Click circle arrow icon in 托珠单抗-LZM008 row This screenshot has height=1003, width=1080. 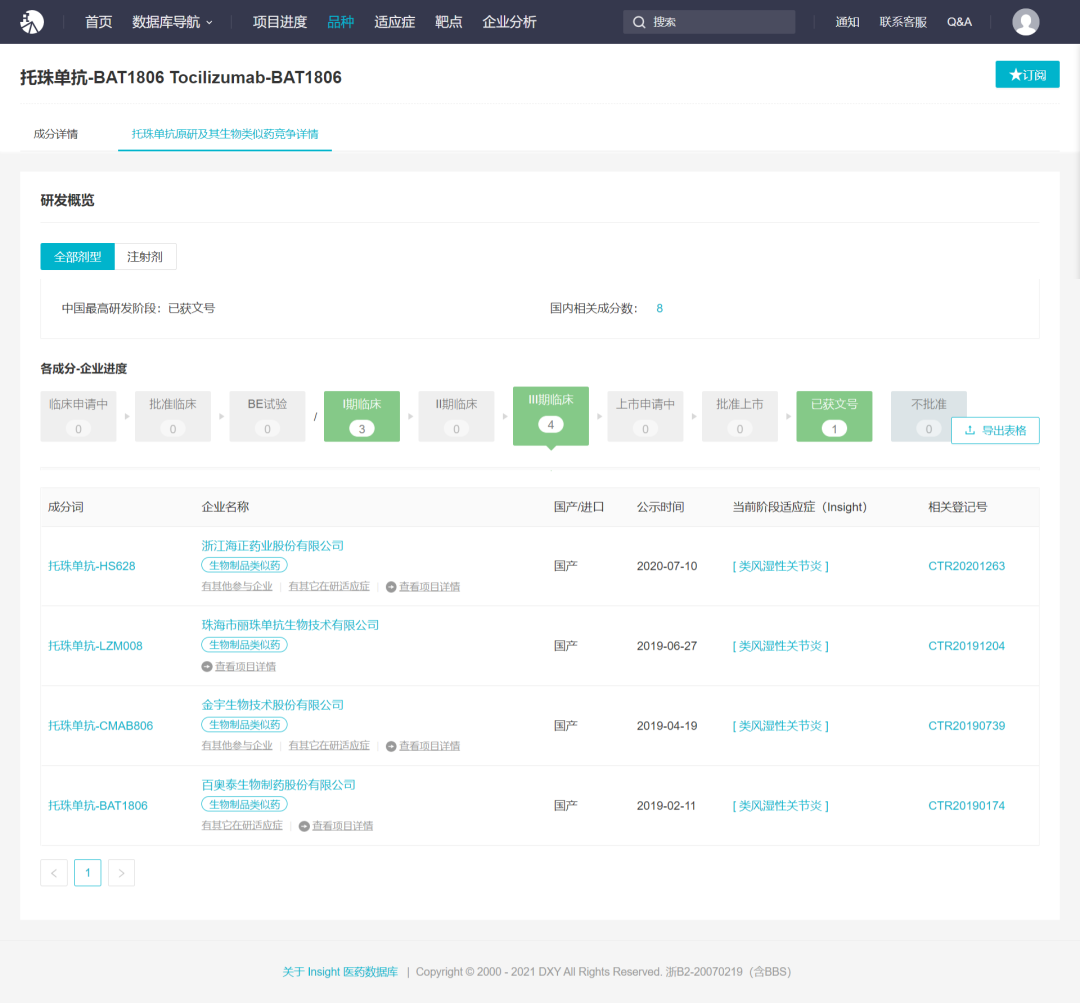coord(207,667)
